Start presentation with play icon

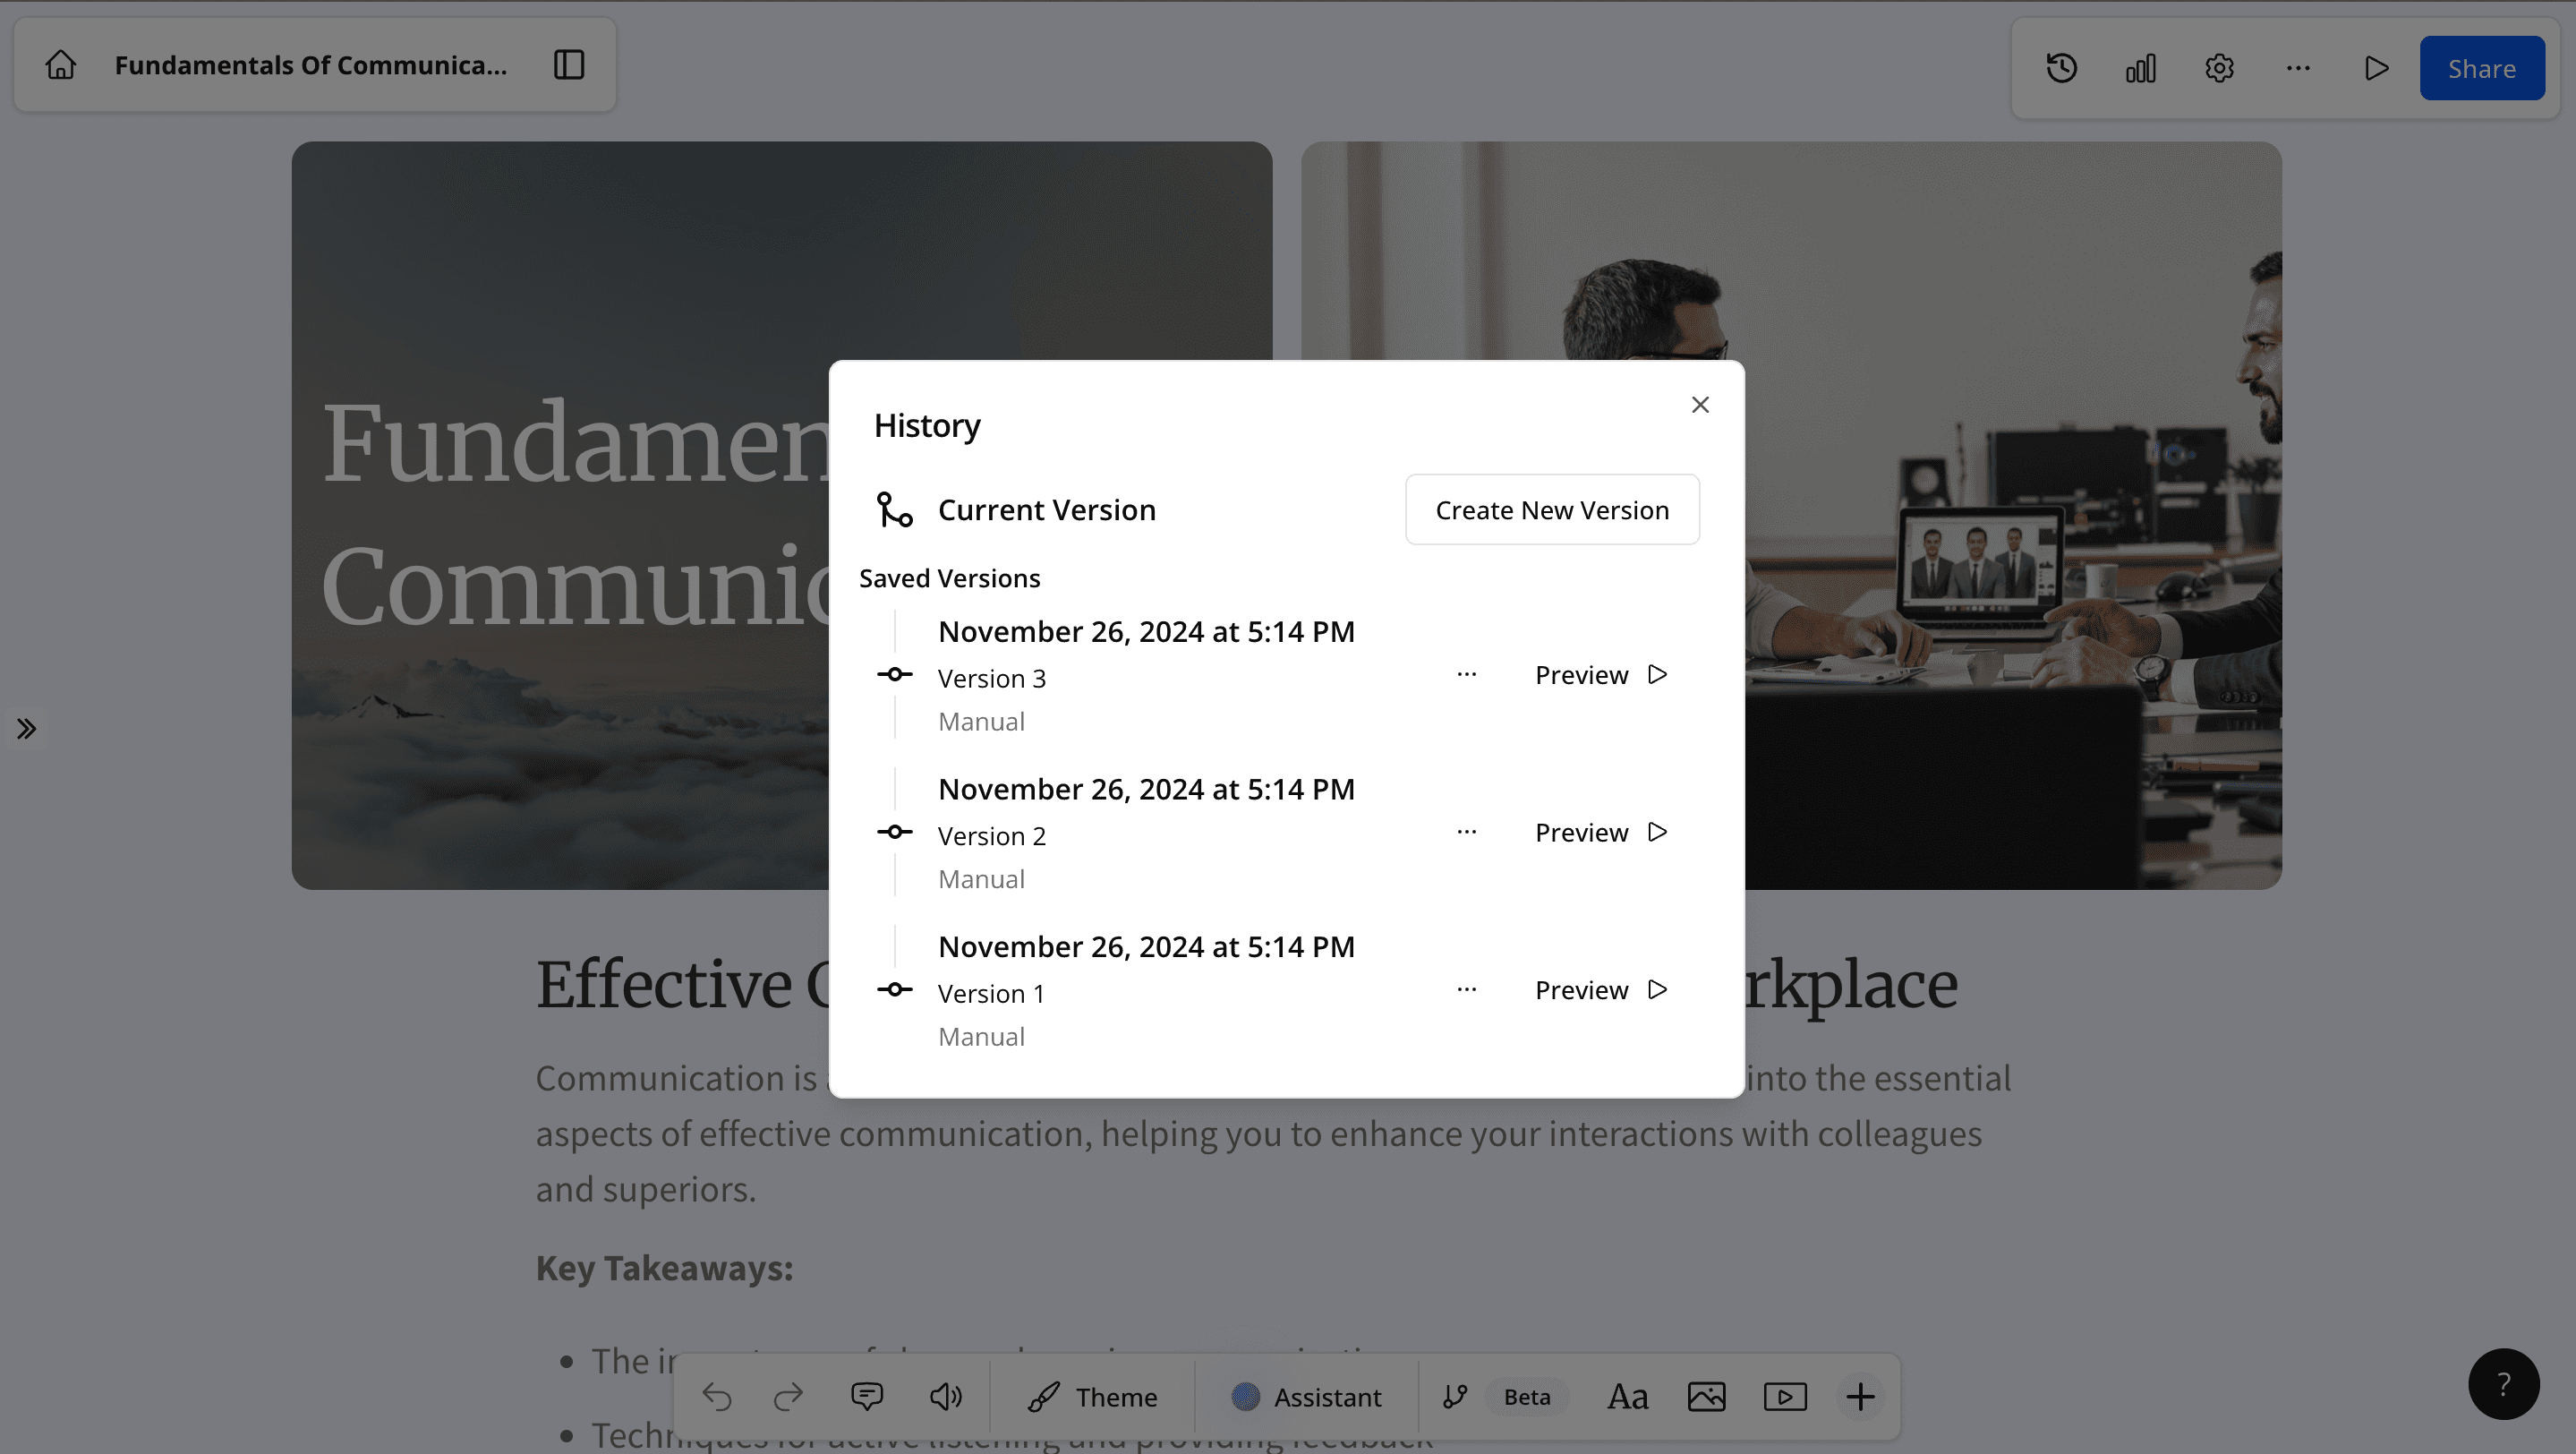[2377, 68]
